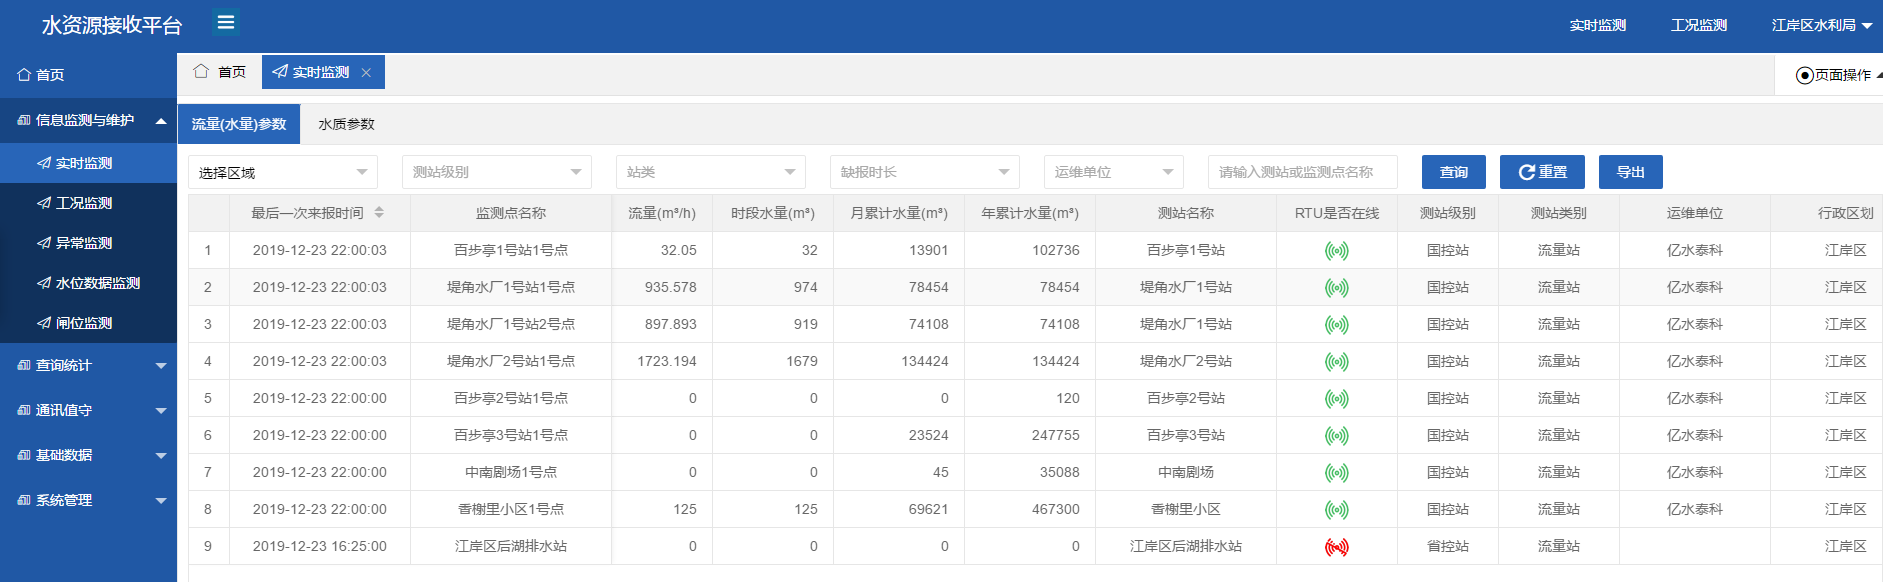Select 水位数据监测 sidebar item

[97, 283]
